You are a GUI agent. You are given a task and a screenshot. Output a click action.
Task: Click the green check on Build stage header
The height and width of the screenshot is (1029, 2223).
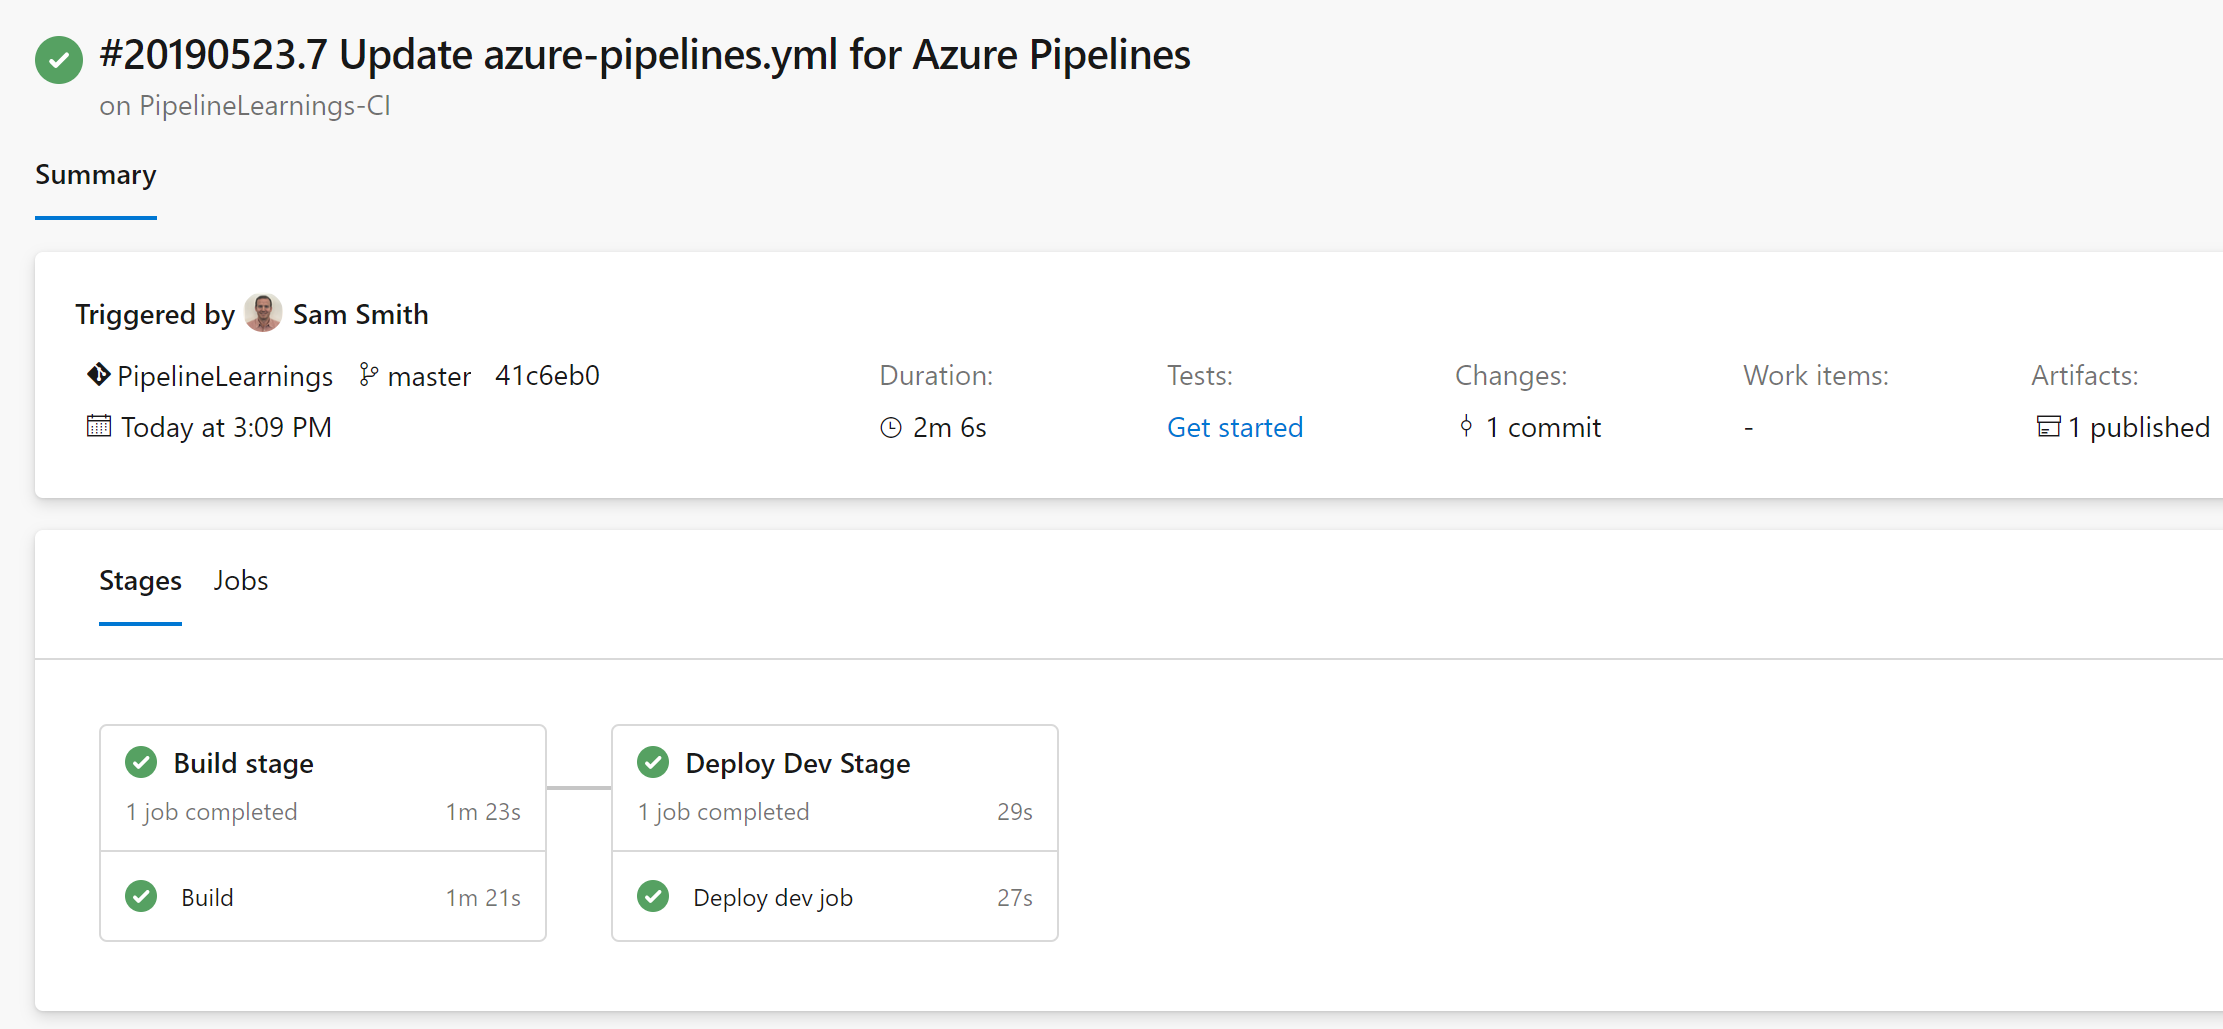[x=141, y=762]
